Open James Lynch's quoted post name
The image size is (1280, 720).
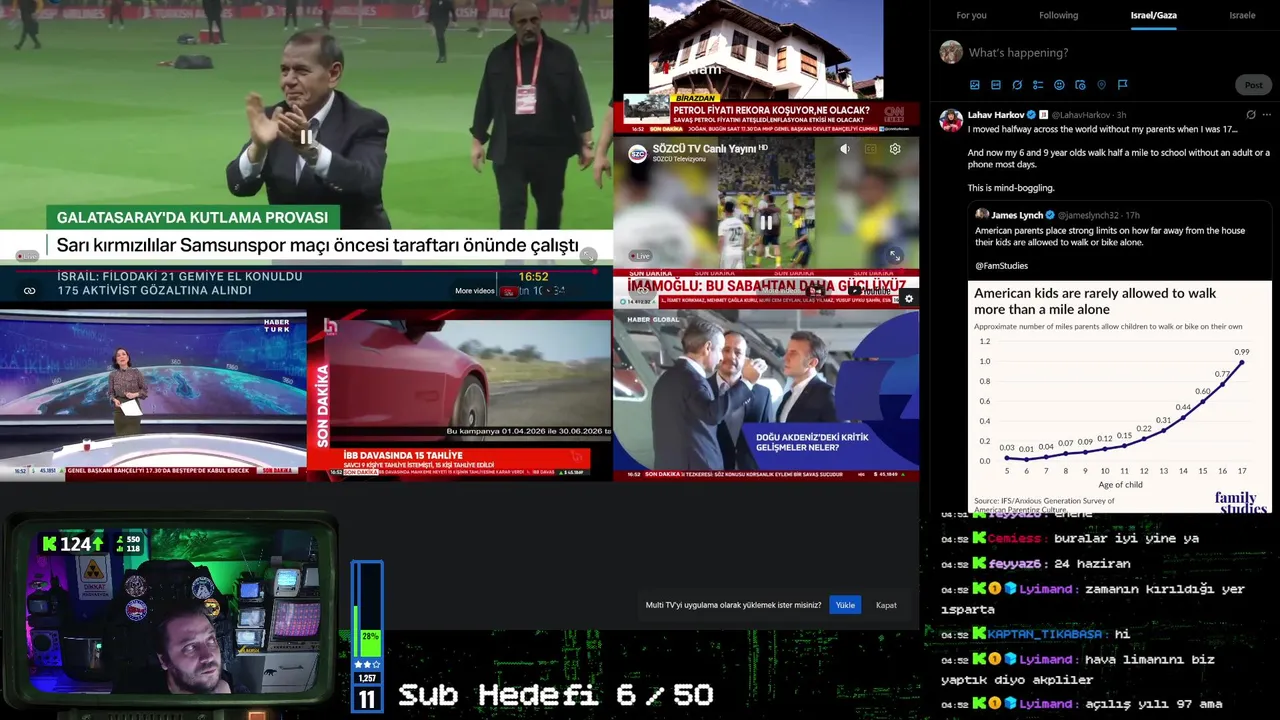(x=1017, y=215)
